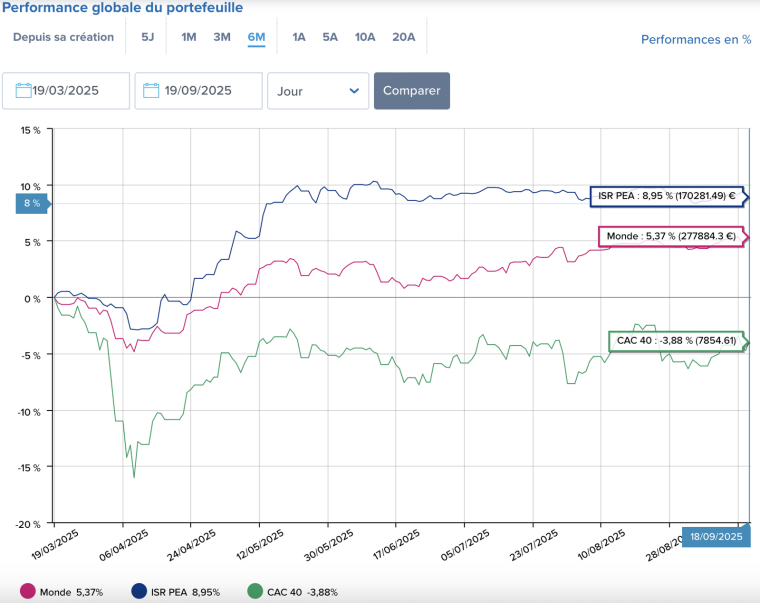Click the 19/09/2025 end date field

[206, 91]
